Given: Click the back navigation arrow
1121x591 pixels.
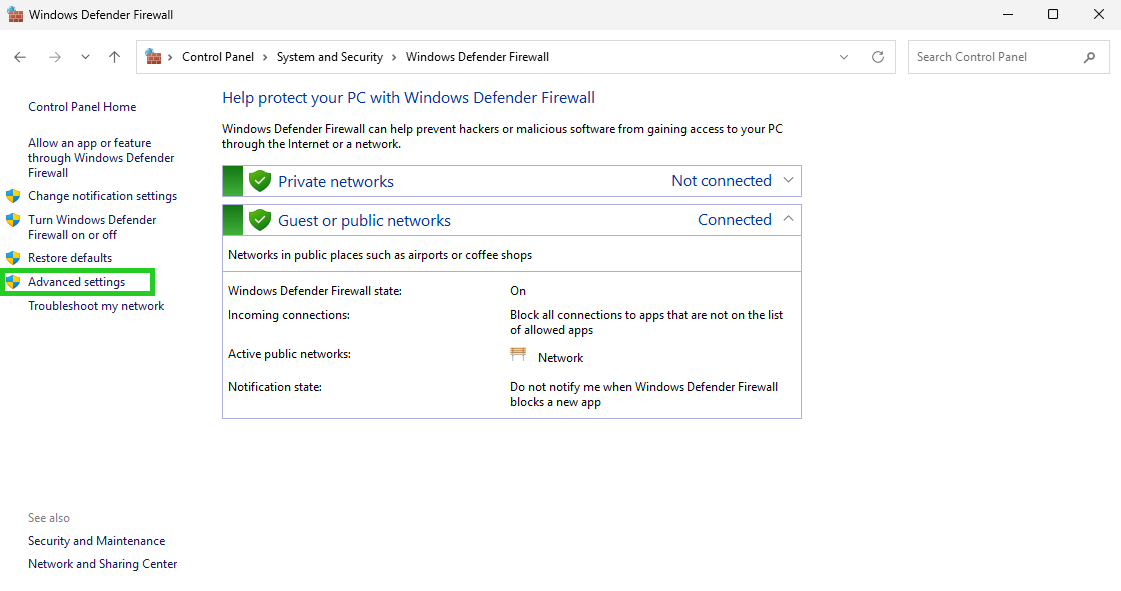Looking at the screenshot, I should point(20,57).
